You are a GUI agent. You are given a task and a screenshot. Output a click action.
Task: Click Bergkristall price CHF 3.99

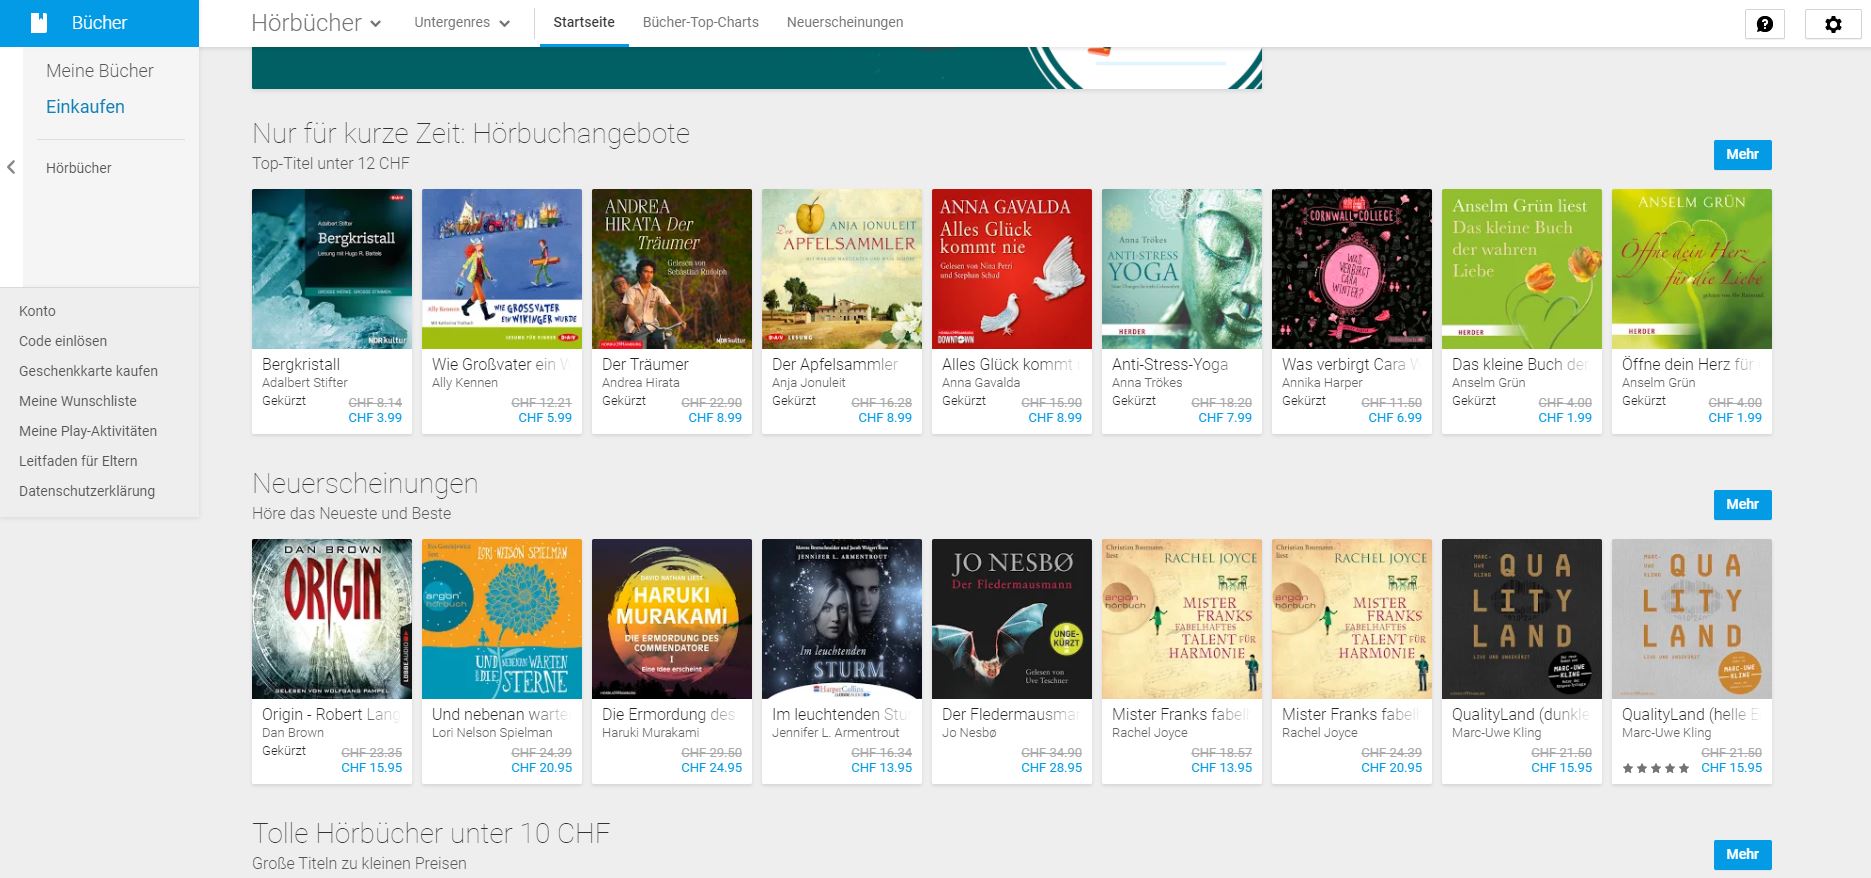point(375,418)
